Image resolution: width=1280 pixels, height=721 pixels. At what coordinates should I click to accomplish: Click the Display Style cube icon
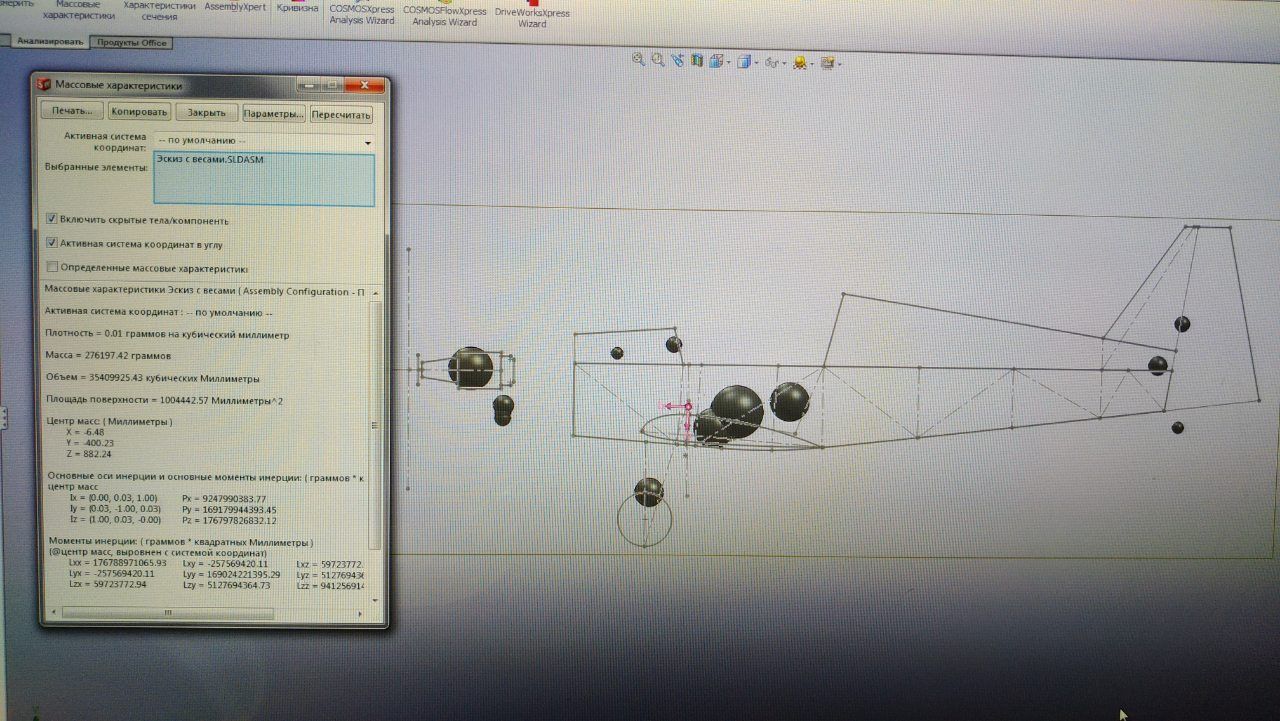[x=742, y=62]
